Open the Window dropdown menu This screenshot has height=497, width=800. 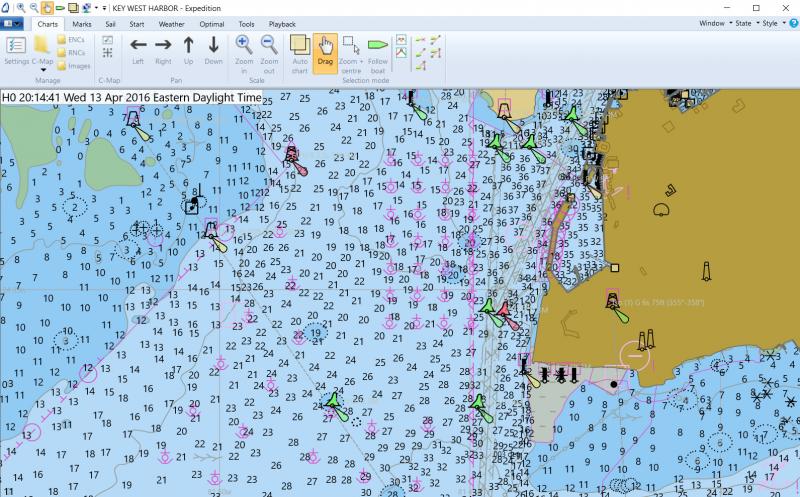pyautogui.click(x=714, y=22)
